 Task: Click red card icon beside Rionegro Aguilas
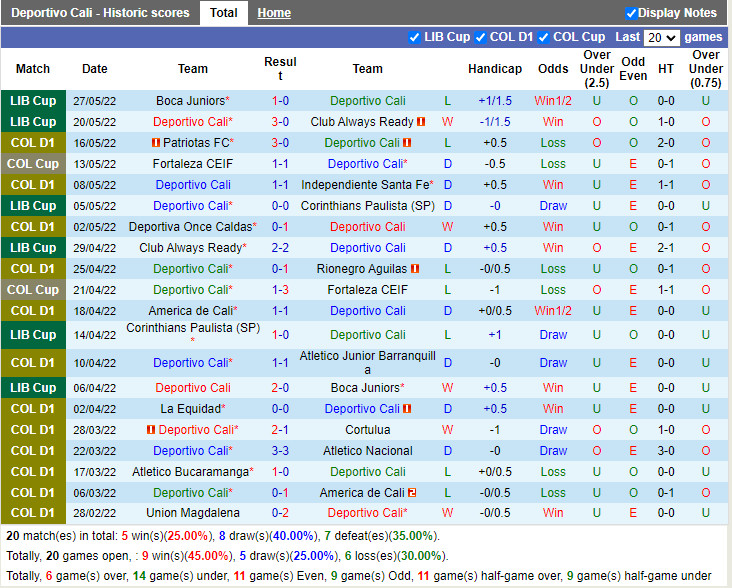pyautogui.click(x=414, y=269)
